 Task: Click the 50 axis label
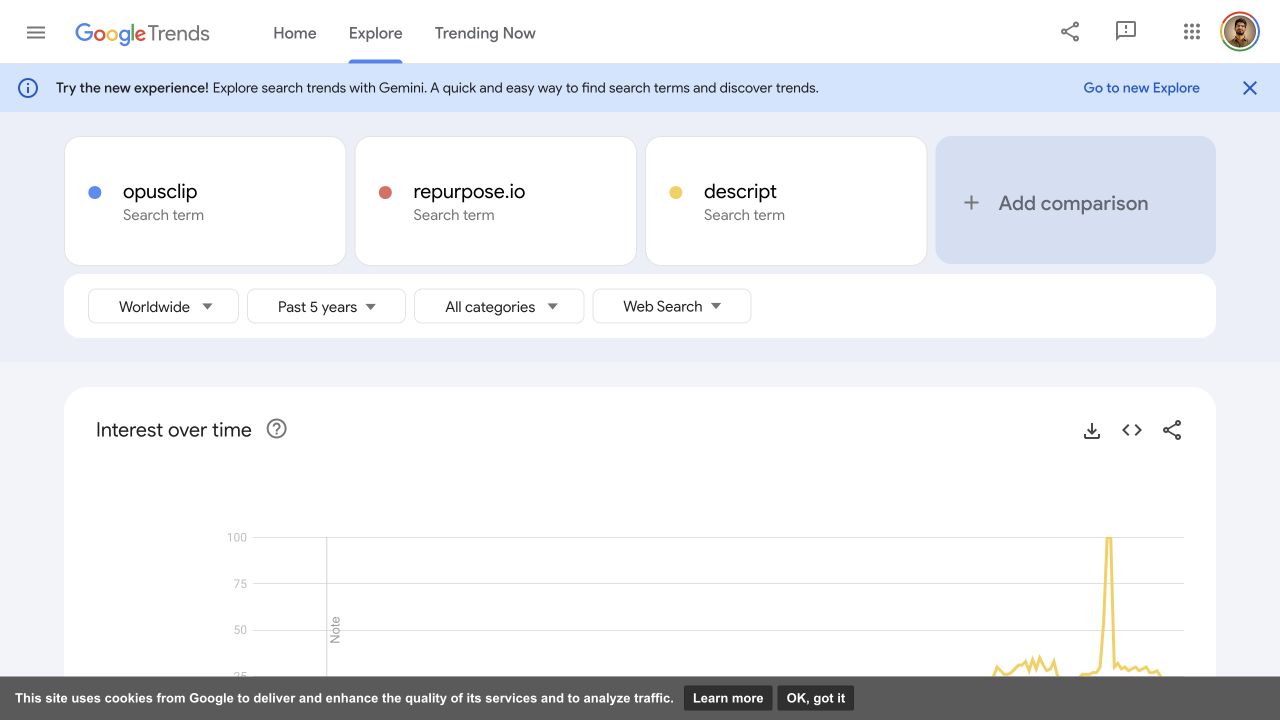(x=240, y=630)
